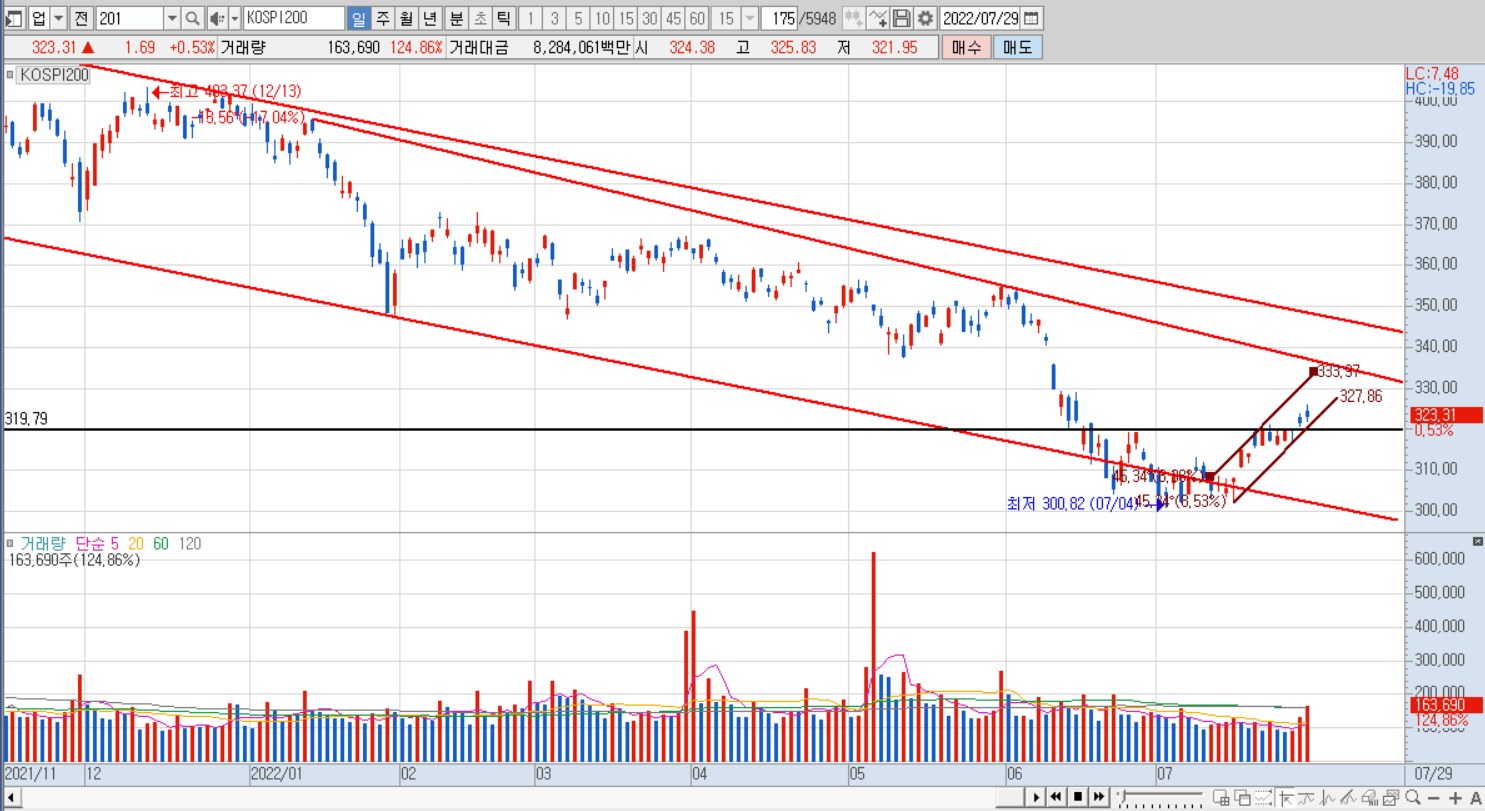This screenshot has width=1485, height=811.
Task: Click the horizontal line label 319.79
Action: coord(26,419)
